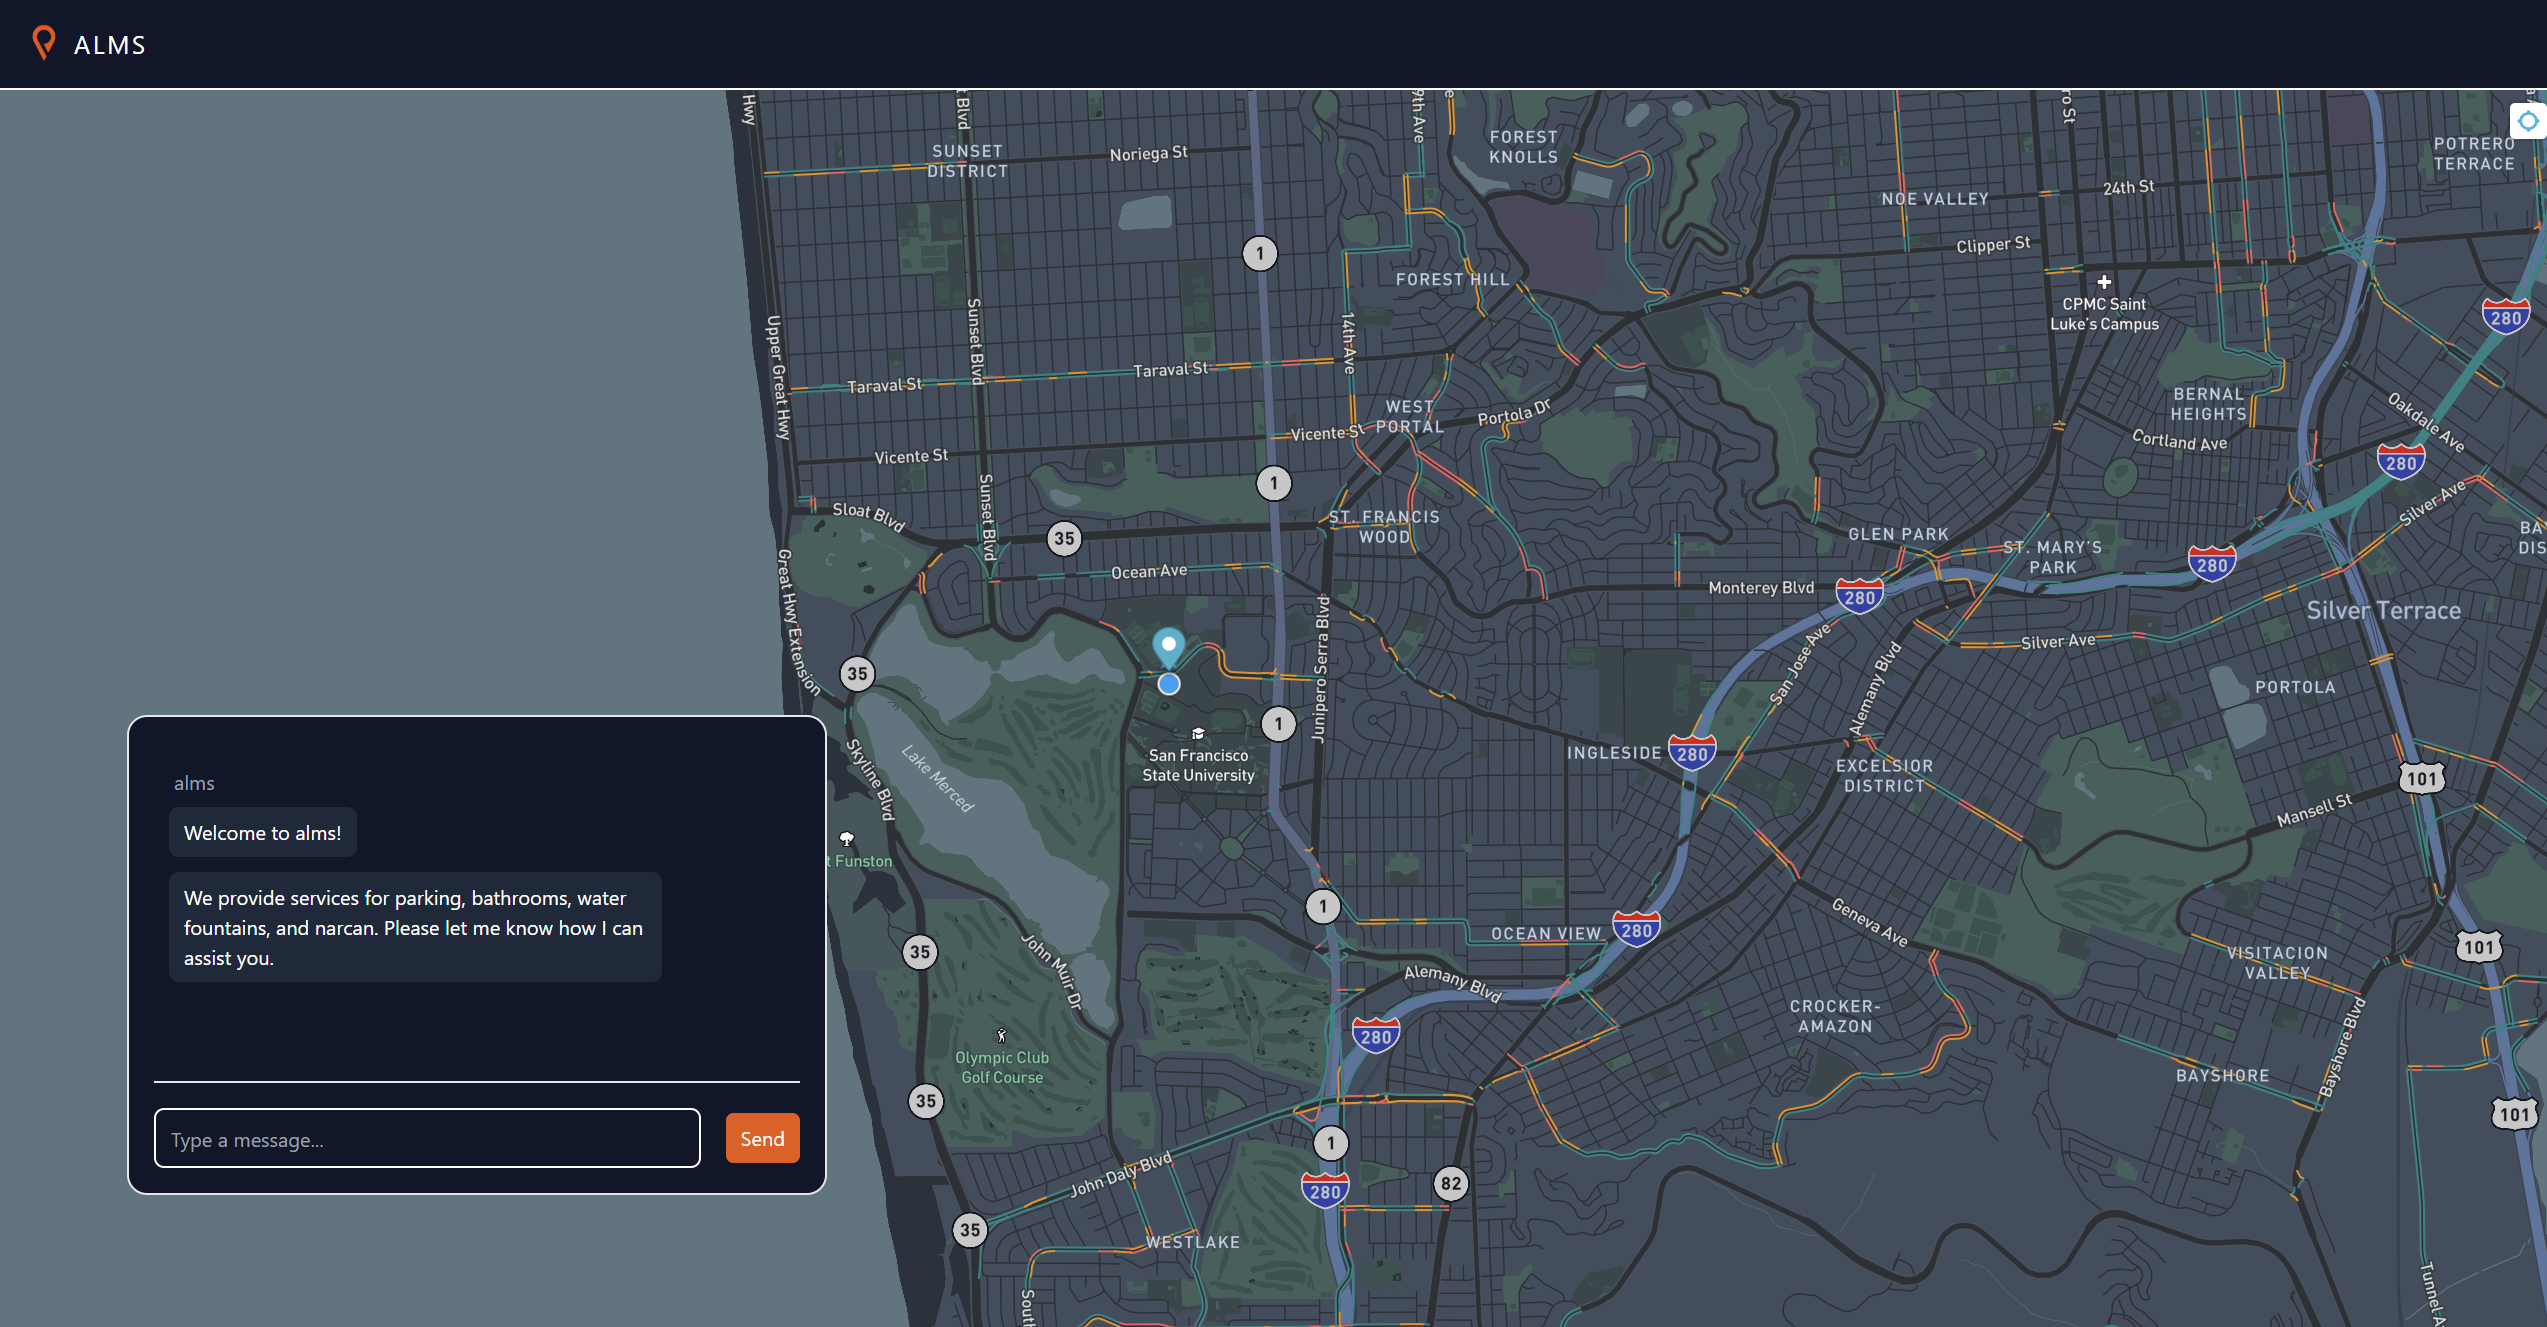Click the Lake Merced label on map
The image size is (2547, 1327).
[x=937, y=779]
